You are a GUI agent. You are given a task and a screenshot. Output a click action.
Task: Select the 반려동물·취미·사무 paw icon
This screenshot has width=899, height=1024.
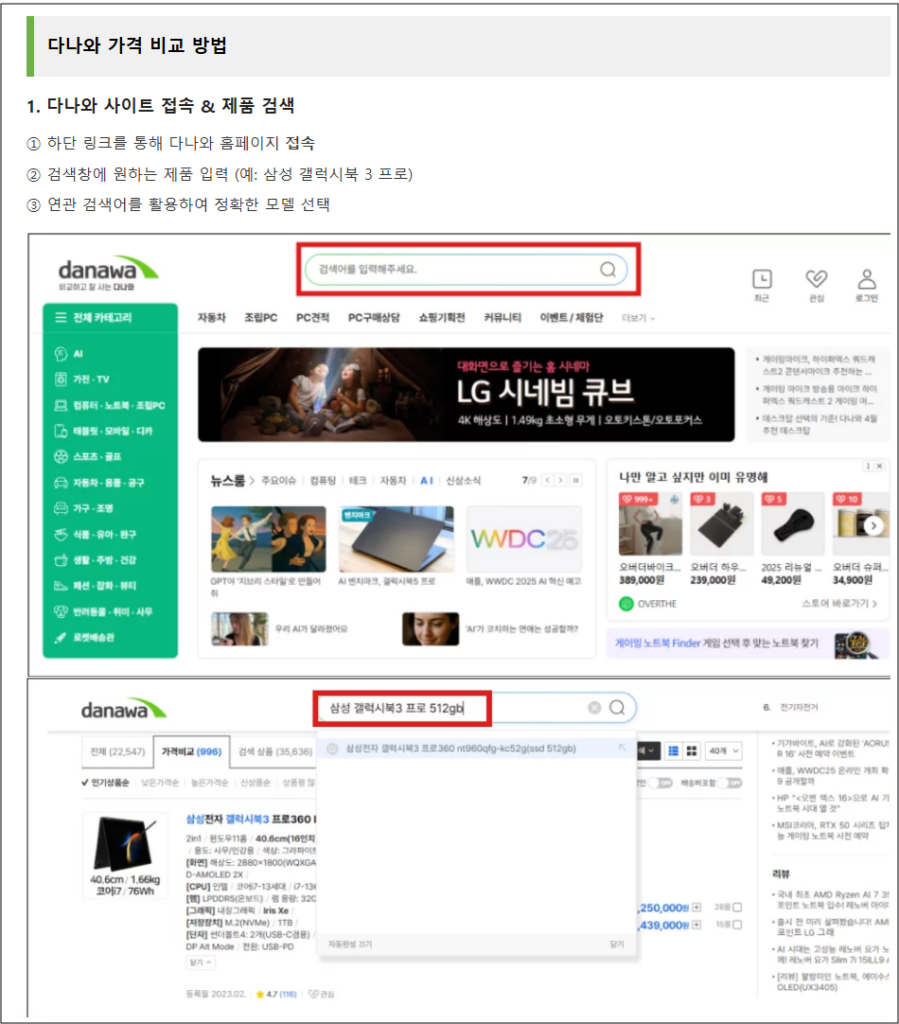pyautogui.click(x=61, y=611)
